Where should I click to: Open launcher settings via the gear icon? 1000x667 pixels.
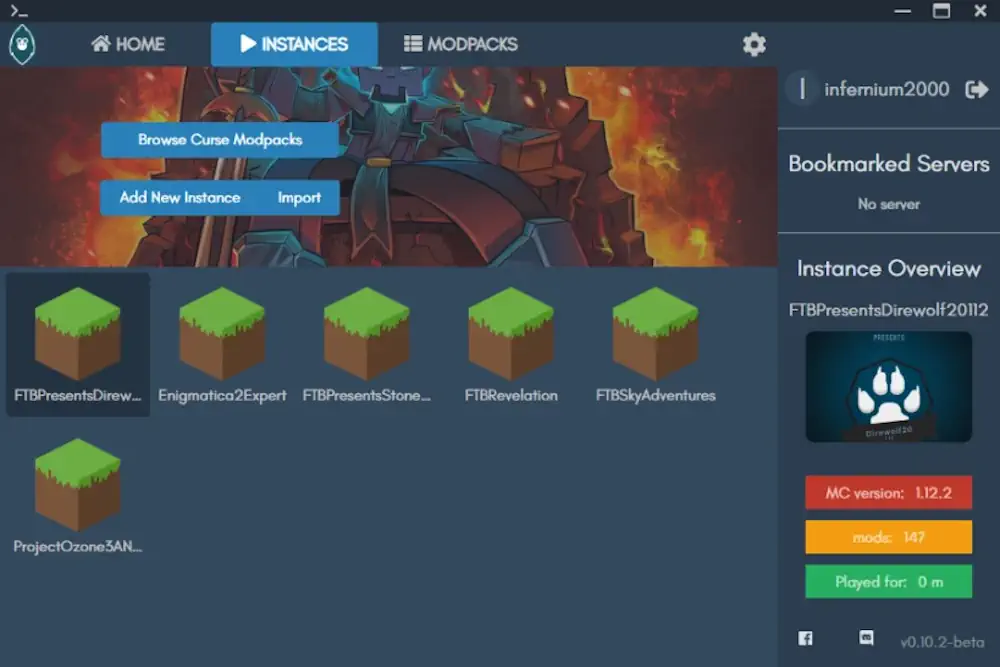[x=754, y=44]
